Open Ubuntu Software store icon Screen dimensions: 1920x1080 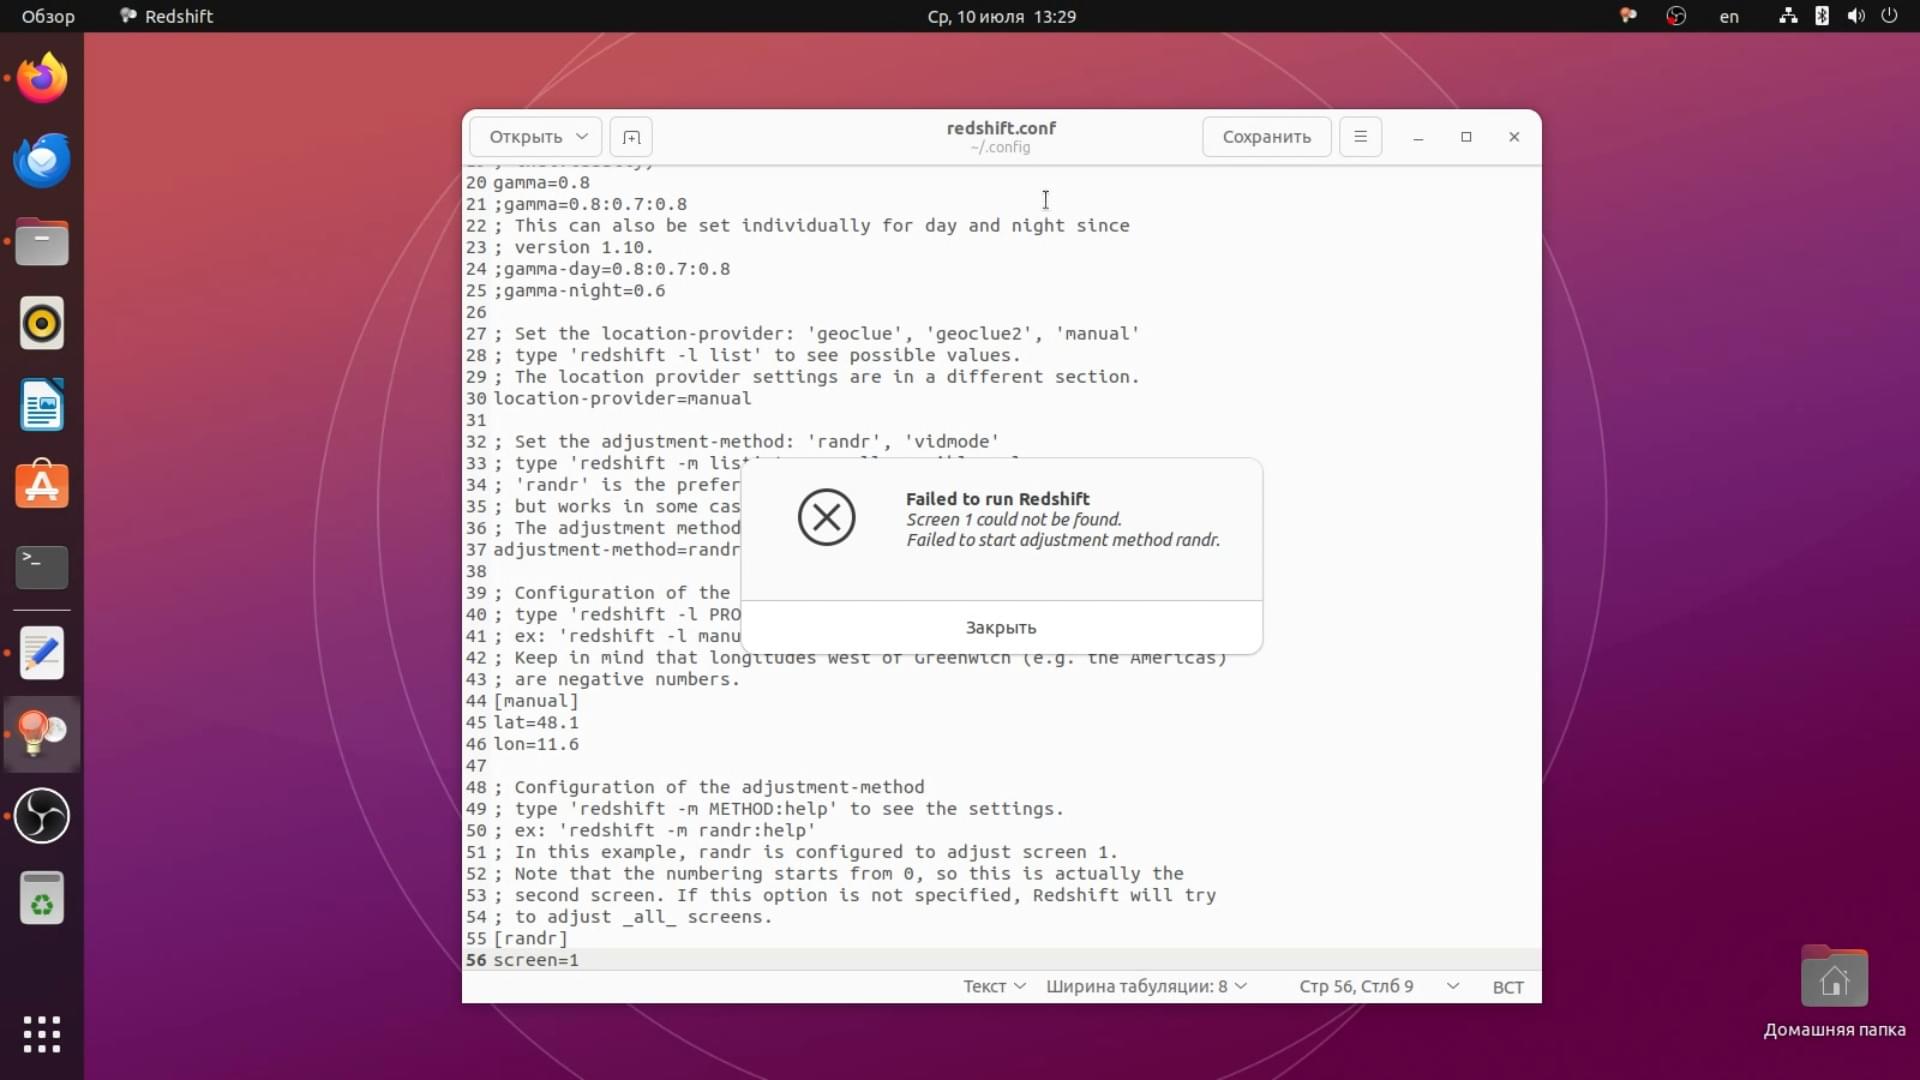coord(42,486)
